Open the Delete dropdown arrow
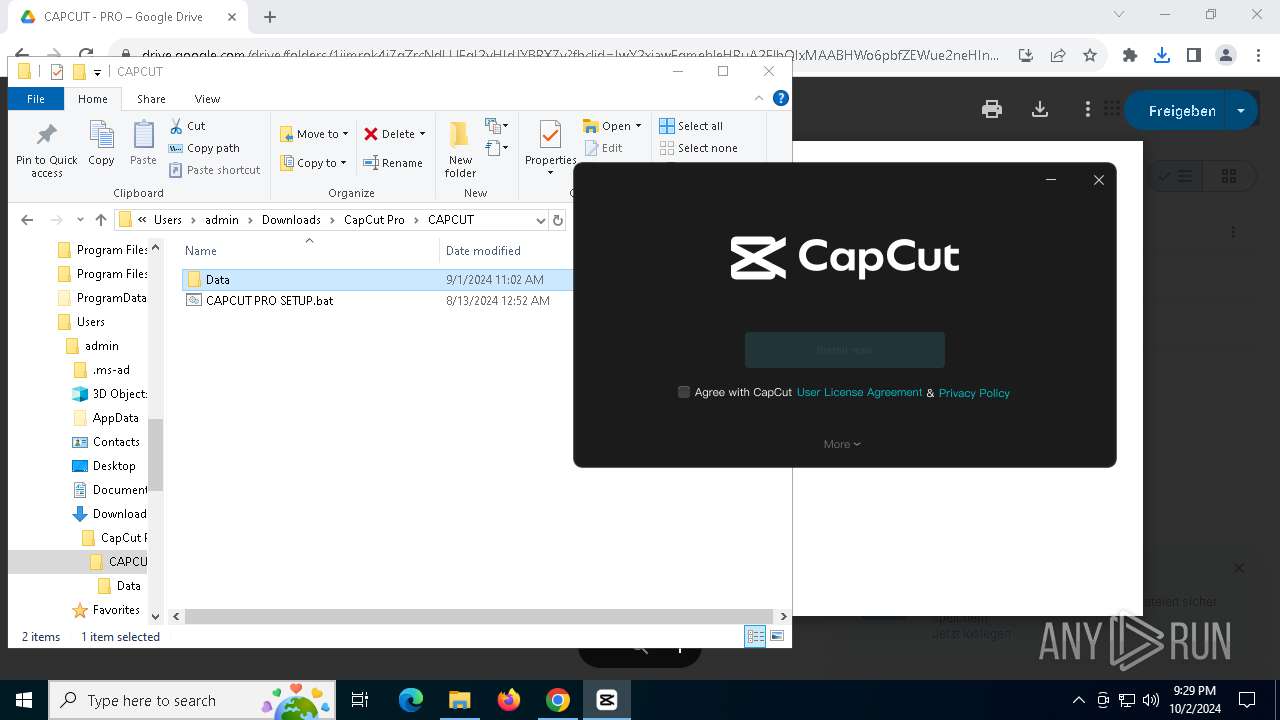Screen dimensions: 1280x720 [x=422, y=134]
